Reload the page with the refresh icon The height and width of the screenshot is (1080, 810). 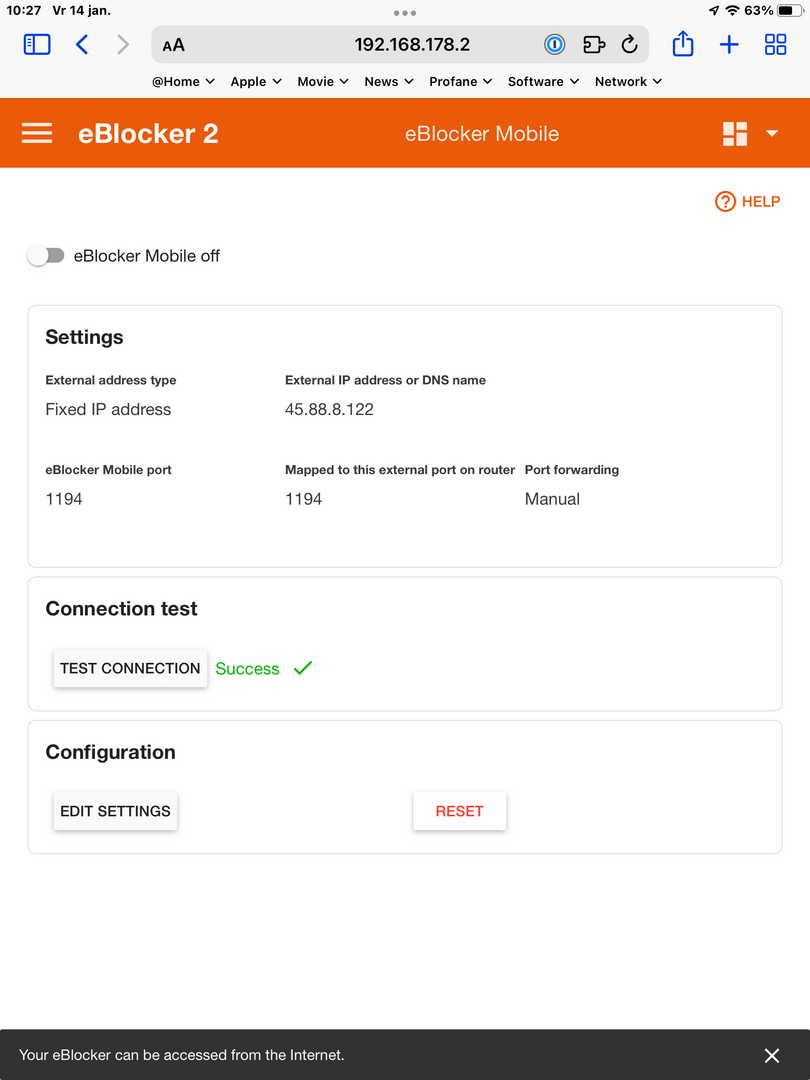(630, 45)
